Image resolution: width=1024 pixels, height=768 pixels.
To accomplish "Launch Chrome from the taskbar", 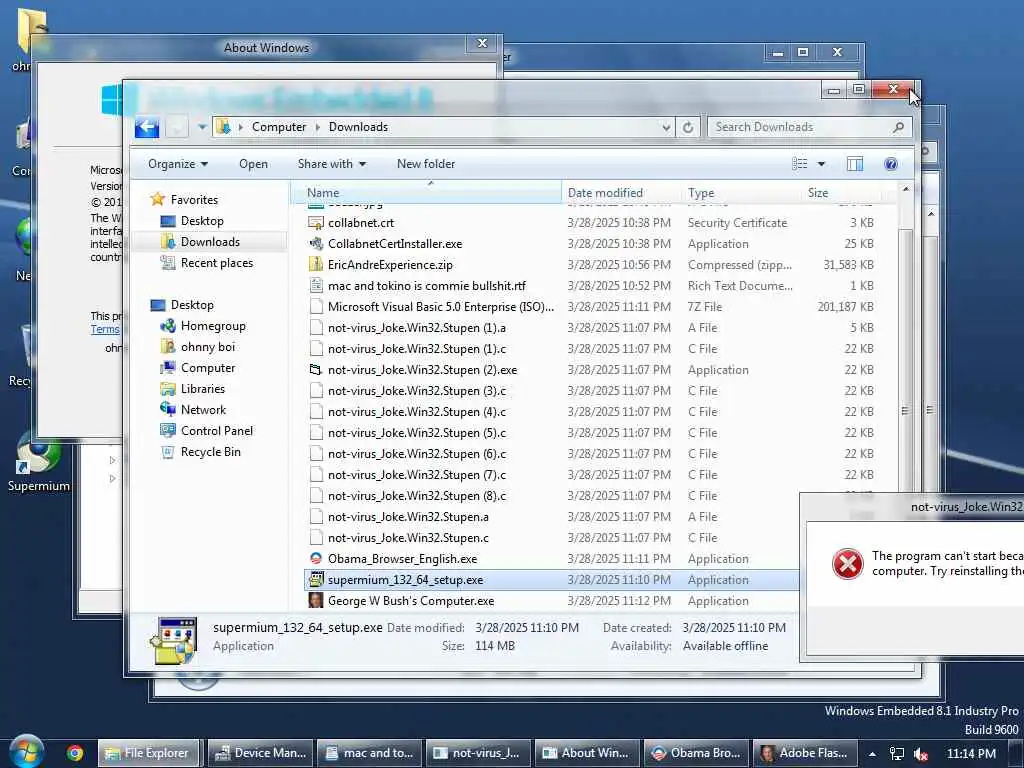I will pos(75,753).
